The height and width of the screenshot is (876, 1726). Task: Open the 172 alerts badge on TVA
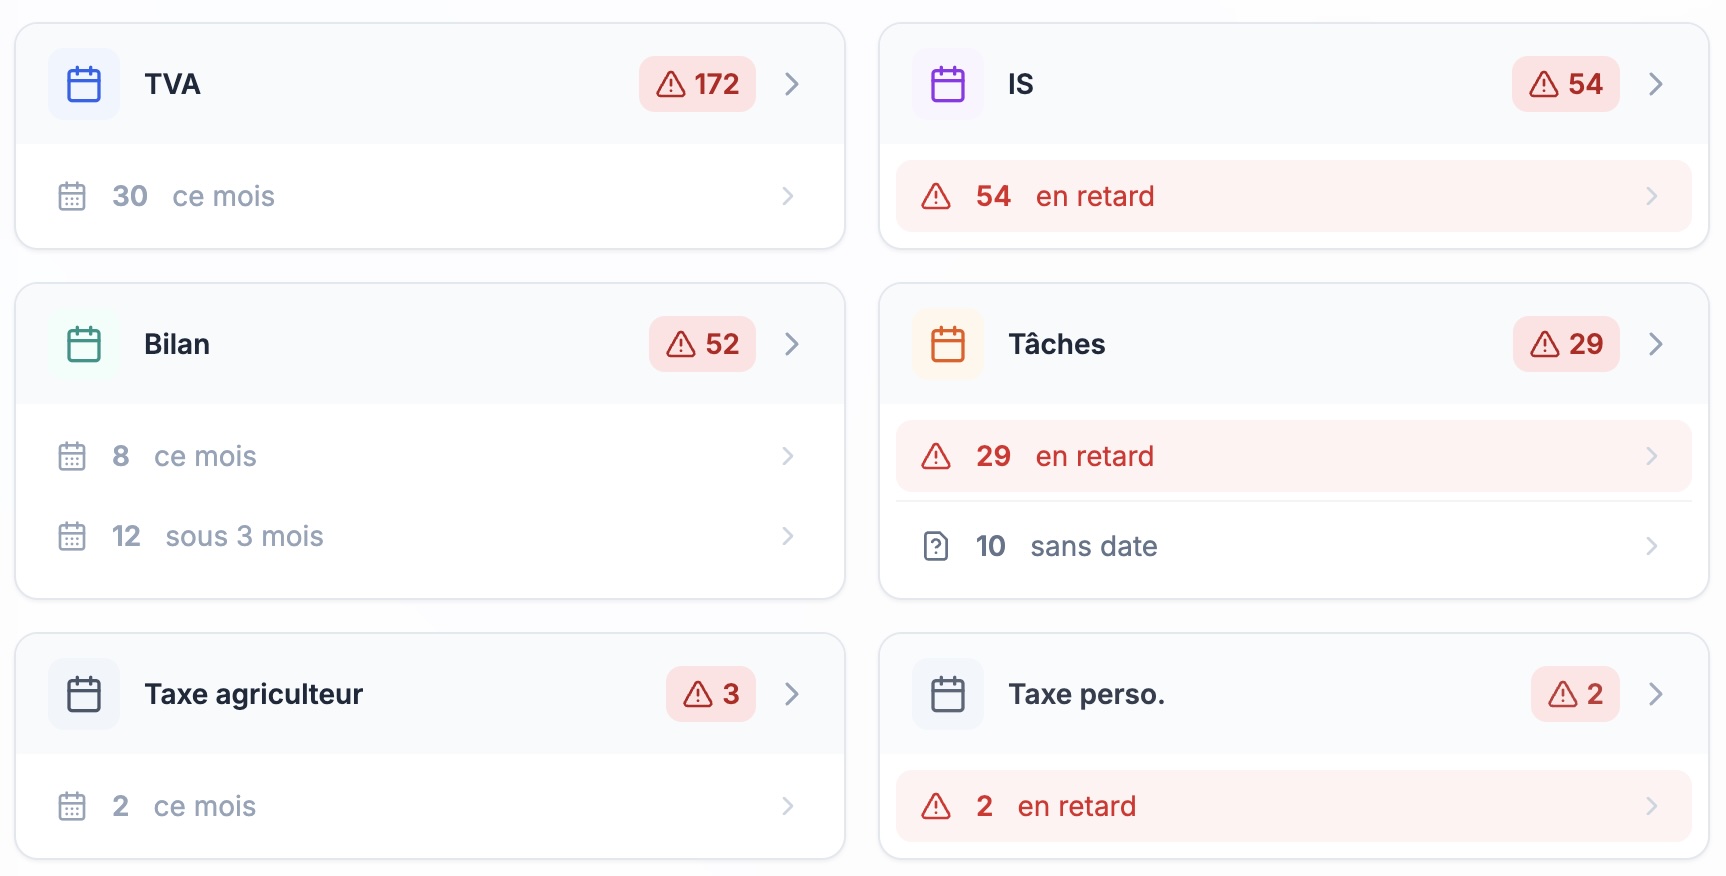(697, 84)
